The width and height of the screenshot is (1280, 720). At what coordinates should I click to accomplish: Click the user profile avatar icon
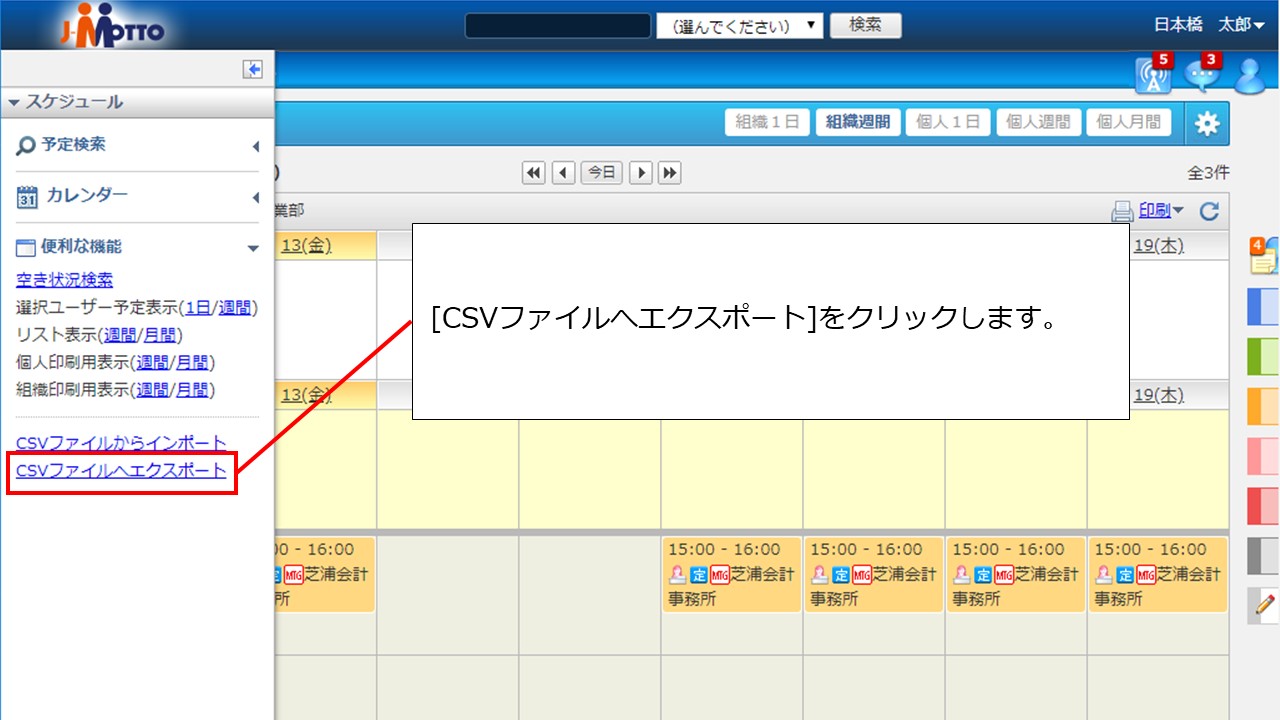click(x=1250, y=76)
